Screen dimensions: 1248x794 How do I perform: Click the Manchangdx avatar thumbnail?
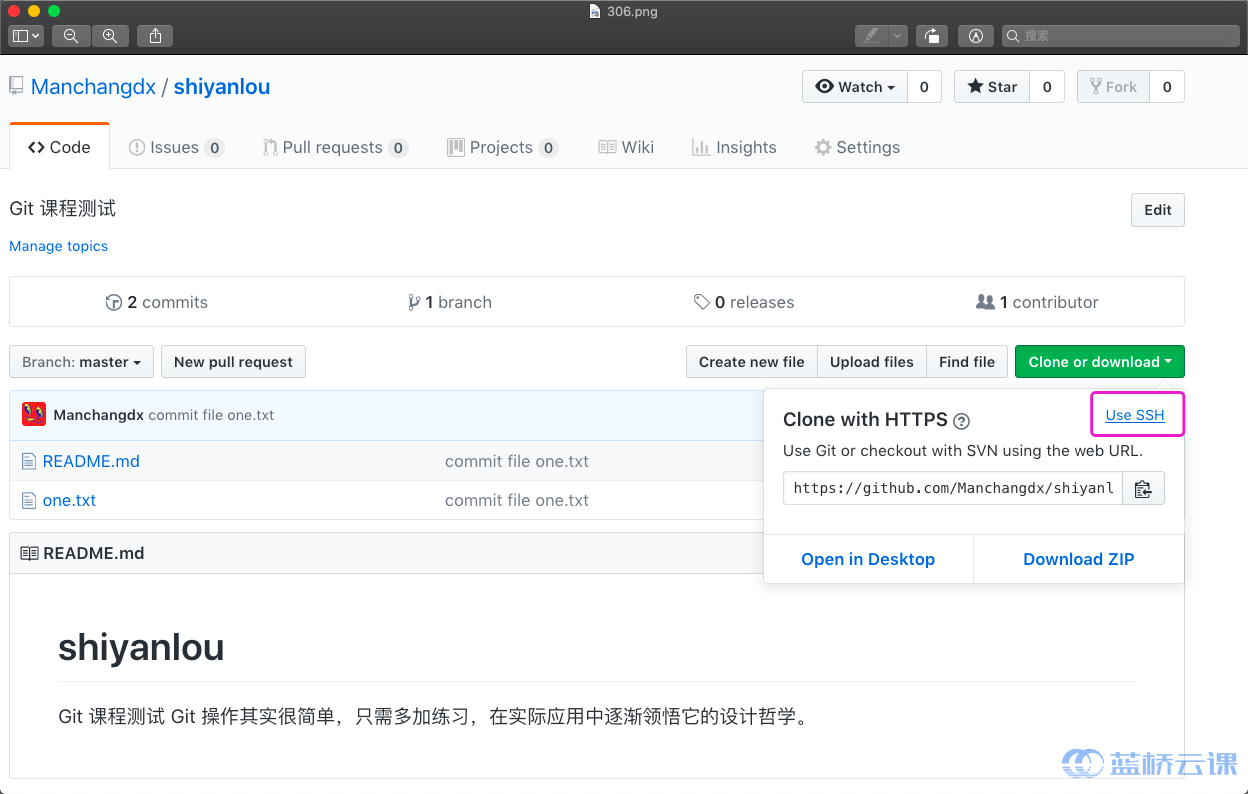point(34,415)
